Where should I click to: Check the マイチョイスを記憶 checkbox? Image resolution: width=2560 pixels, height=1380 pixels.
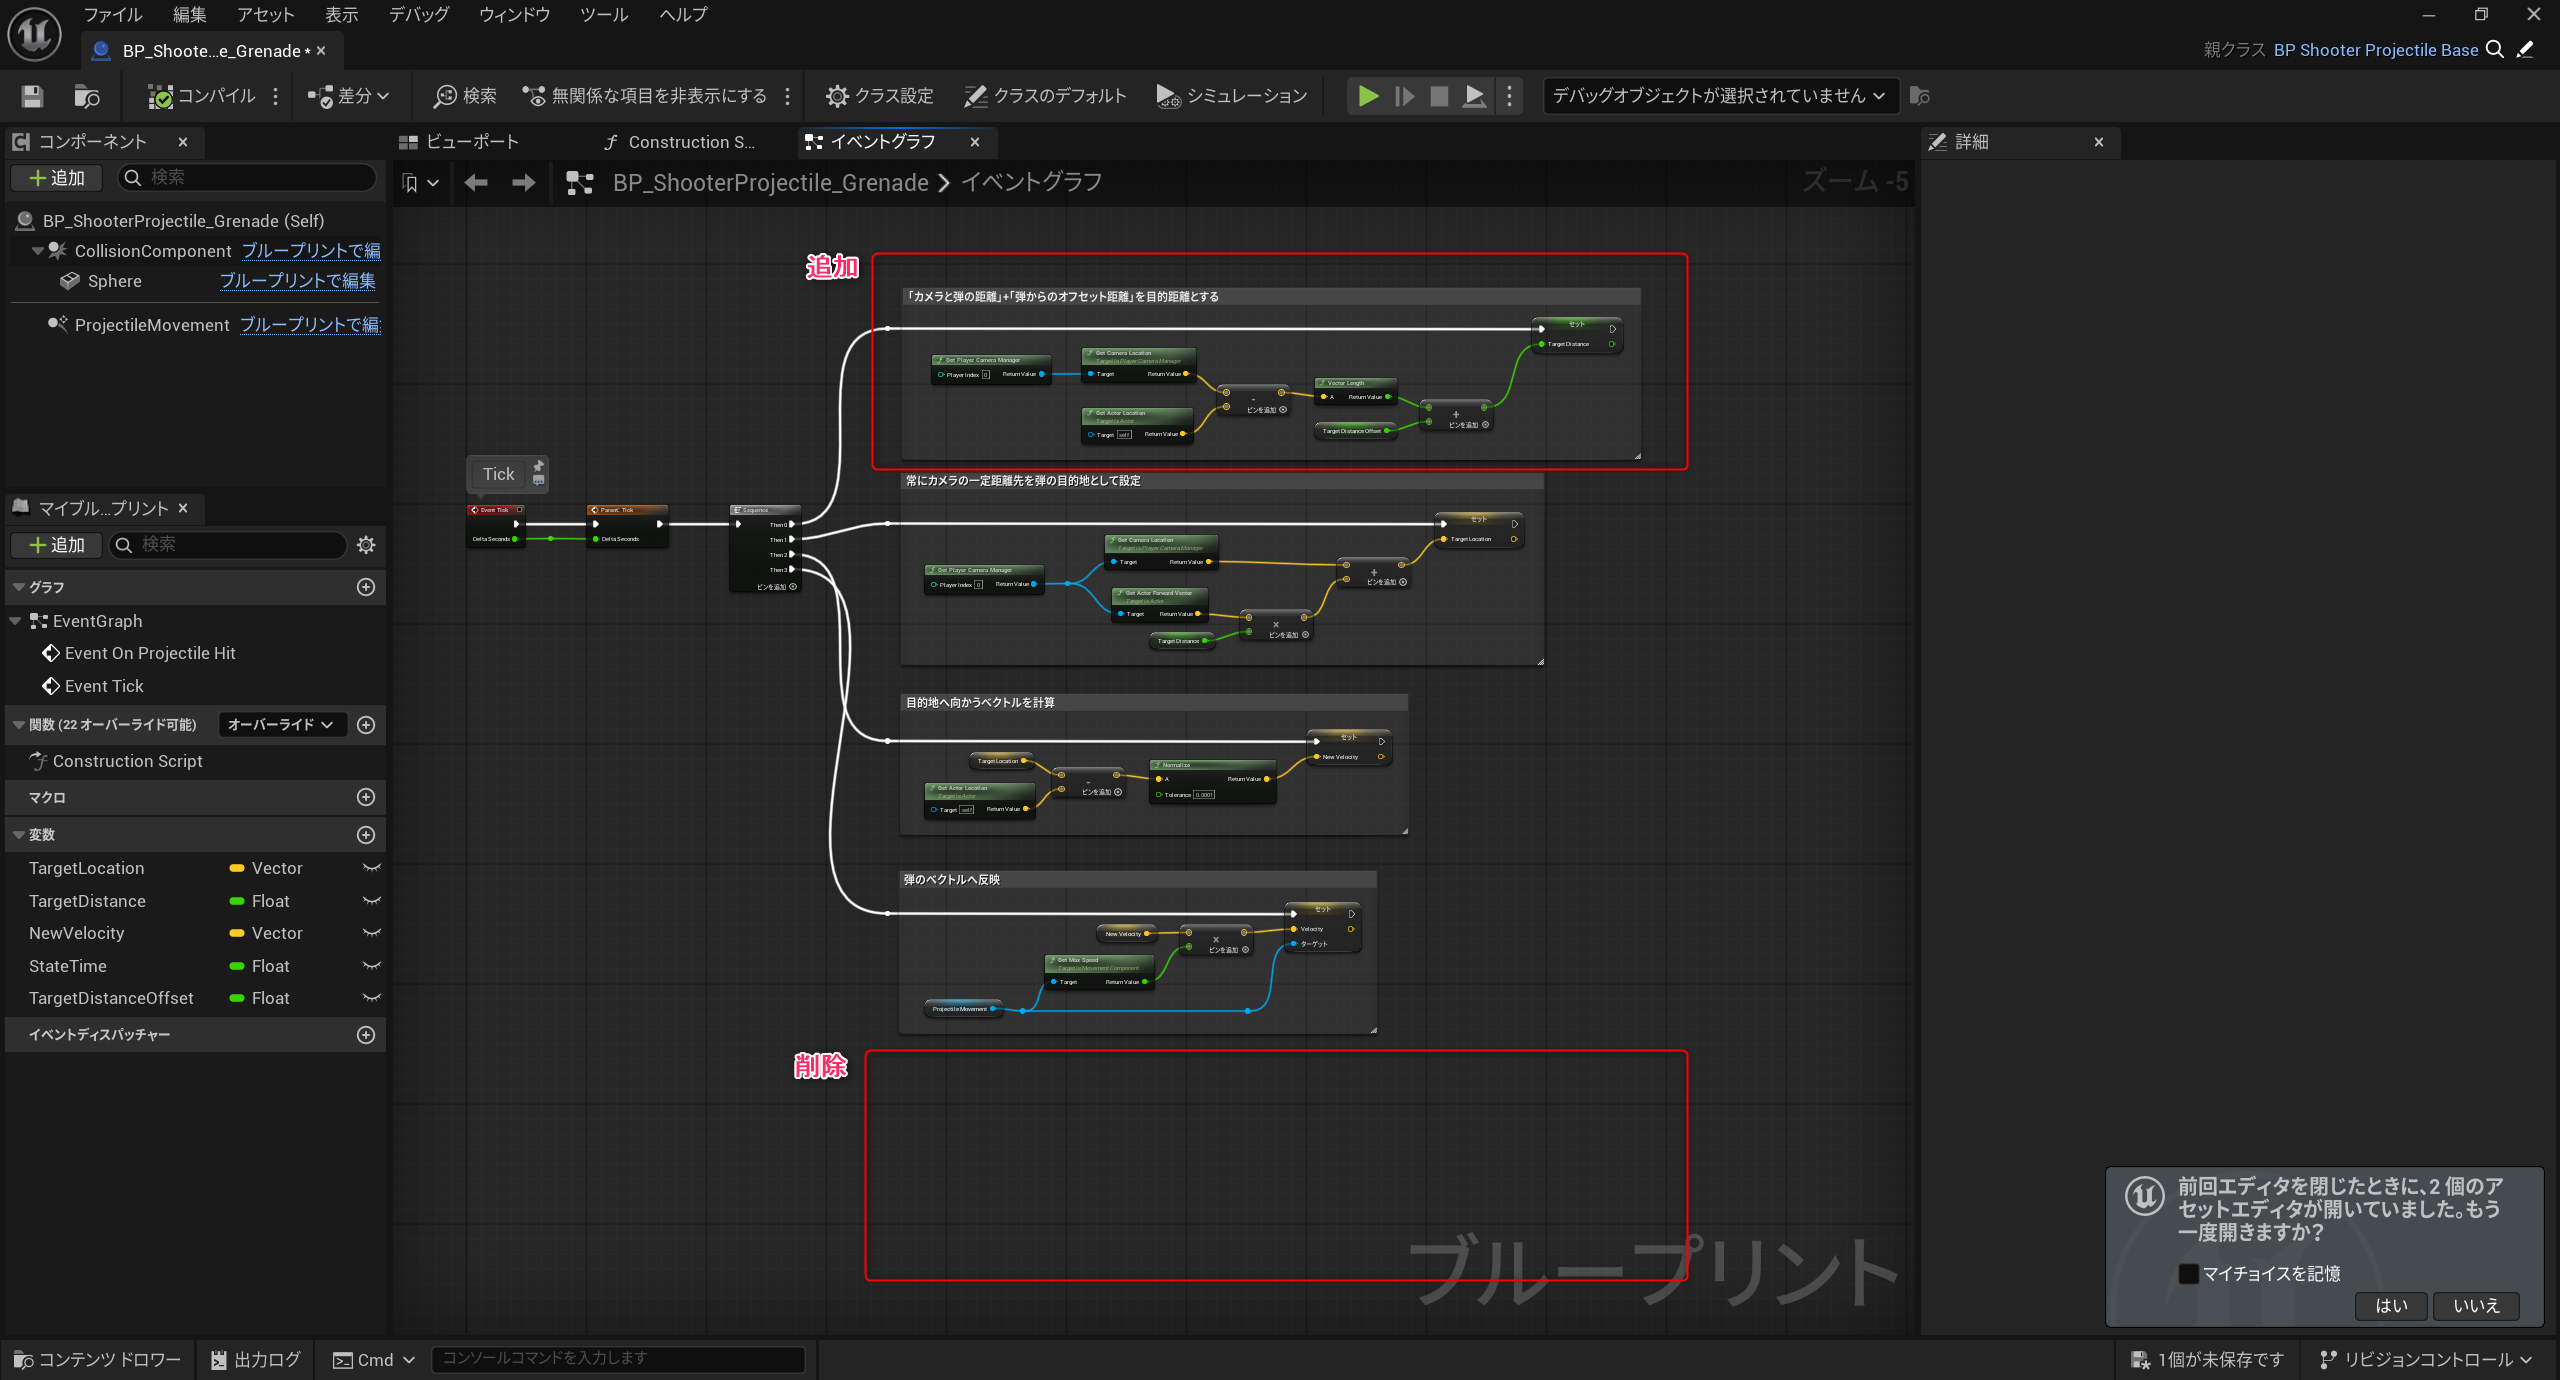coord(2188,1273)
